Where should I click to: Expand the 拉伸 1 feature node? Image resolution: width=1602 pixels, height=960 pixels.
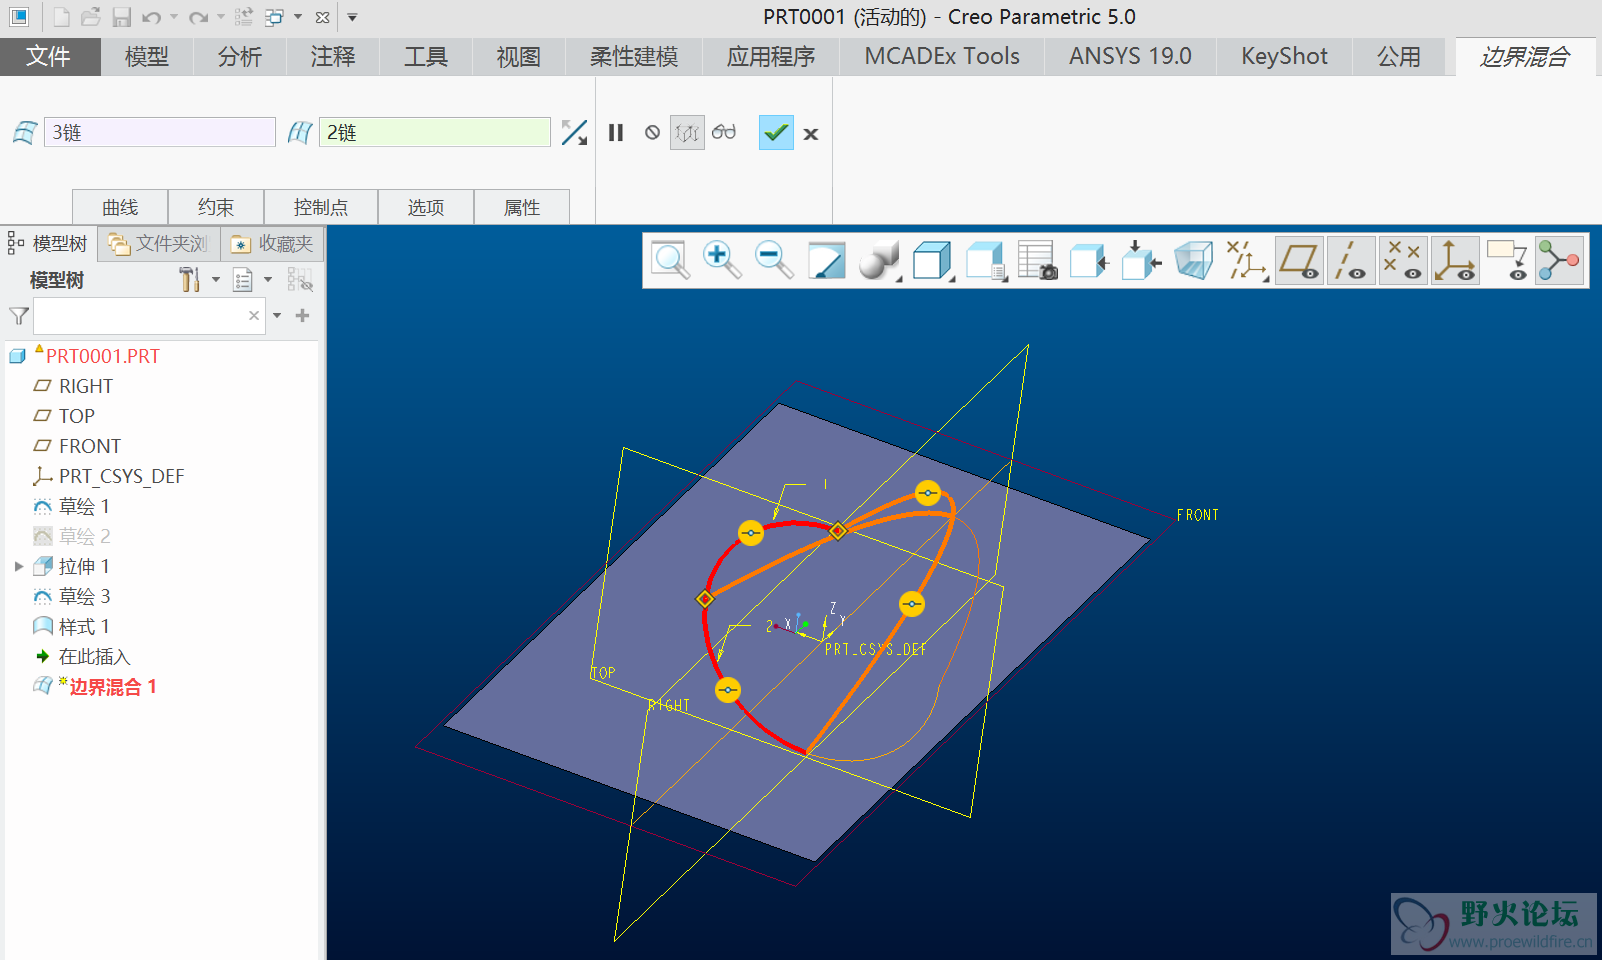[18, 566]
